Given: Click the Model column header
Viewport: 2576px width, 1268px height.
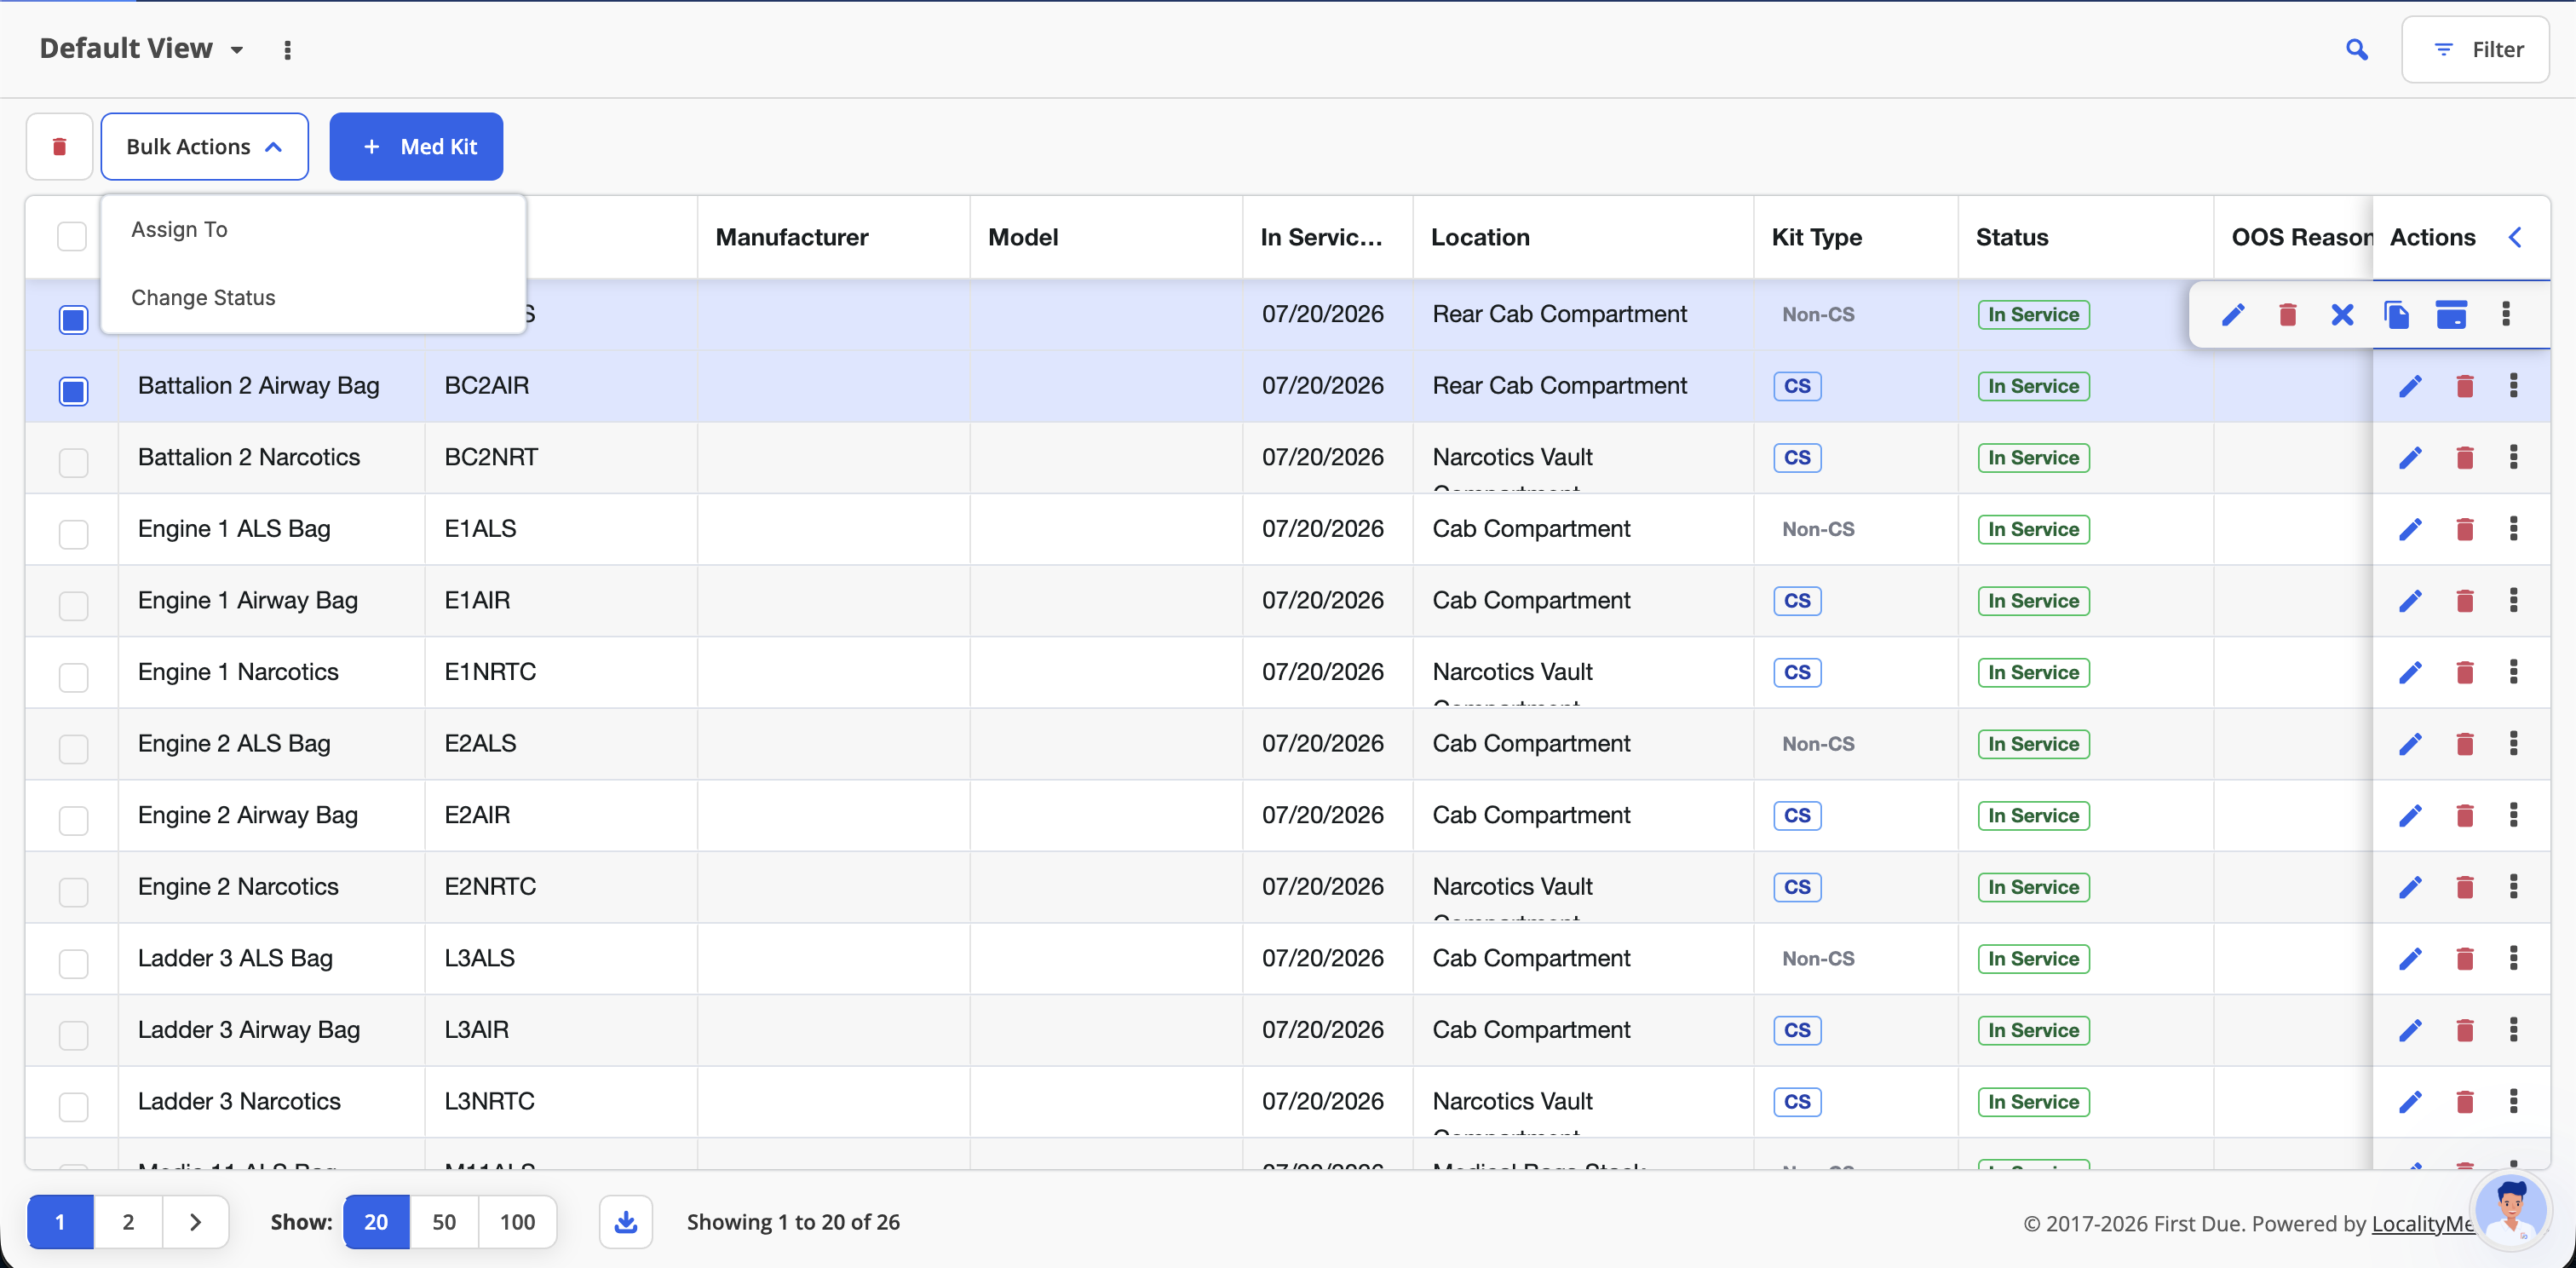Looking at the screenshot, I should (1023, 237).
